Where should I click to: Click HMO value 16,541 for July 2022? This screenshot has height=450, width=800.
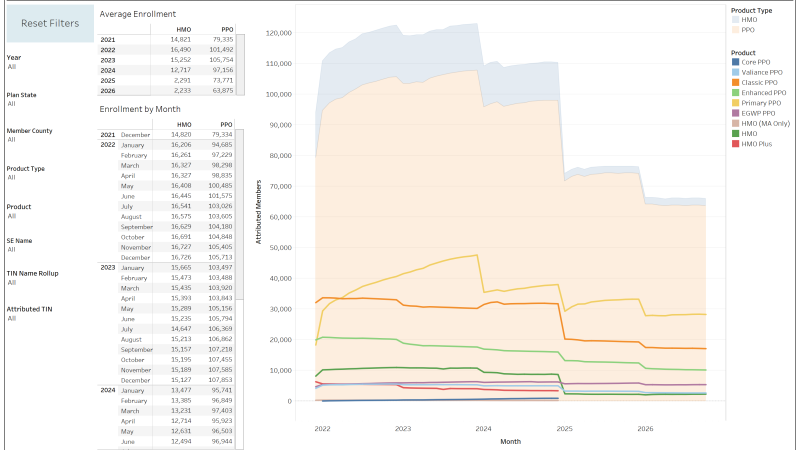tap(181, 206)
